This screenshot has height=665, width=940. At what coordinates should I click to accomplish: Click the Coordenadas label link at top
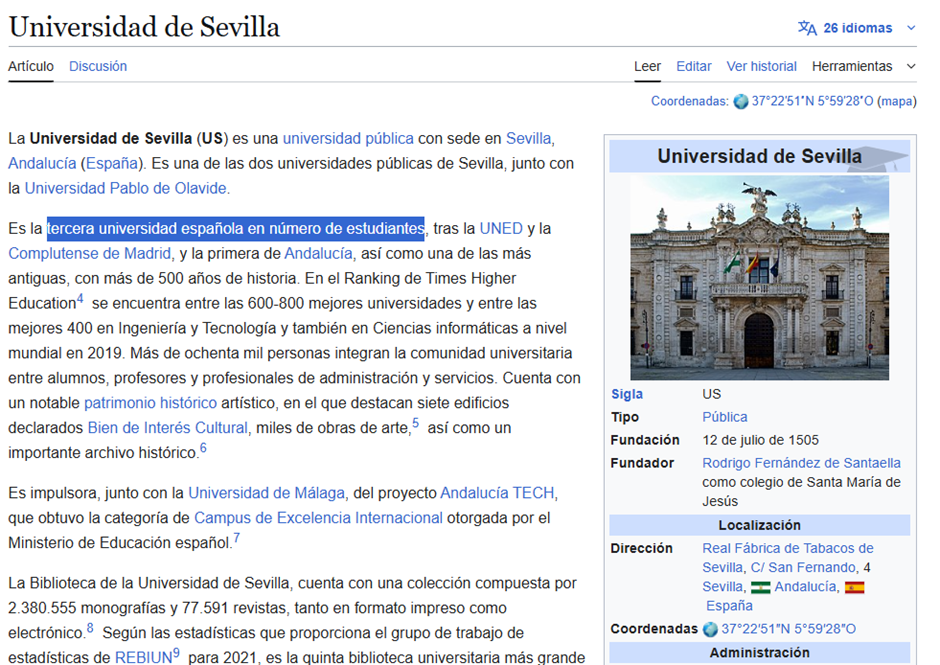[690, 101]
